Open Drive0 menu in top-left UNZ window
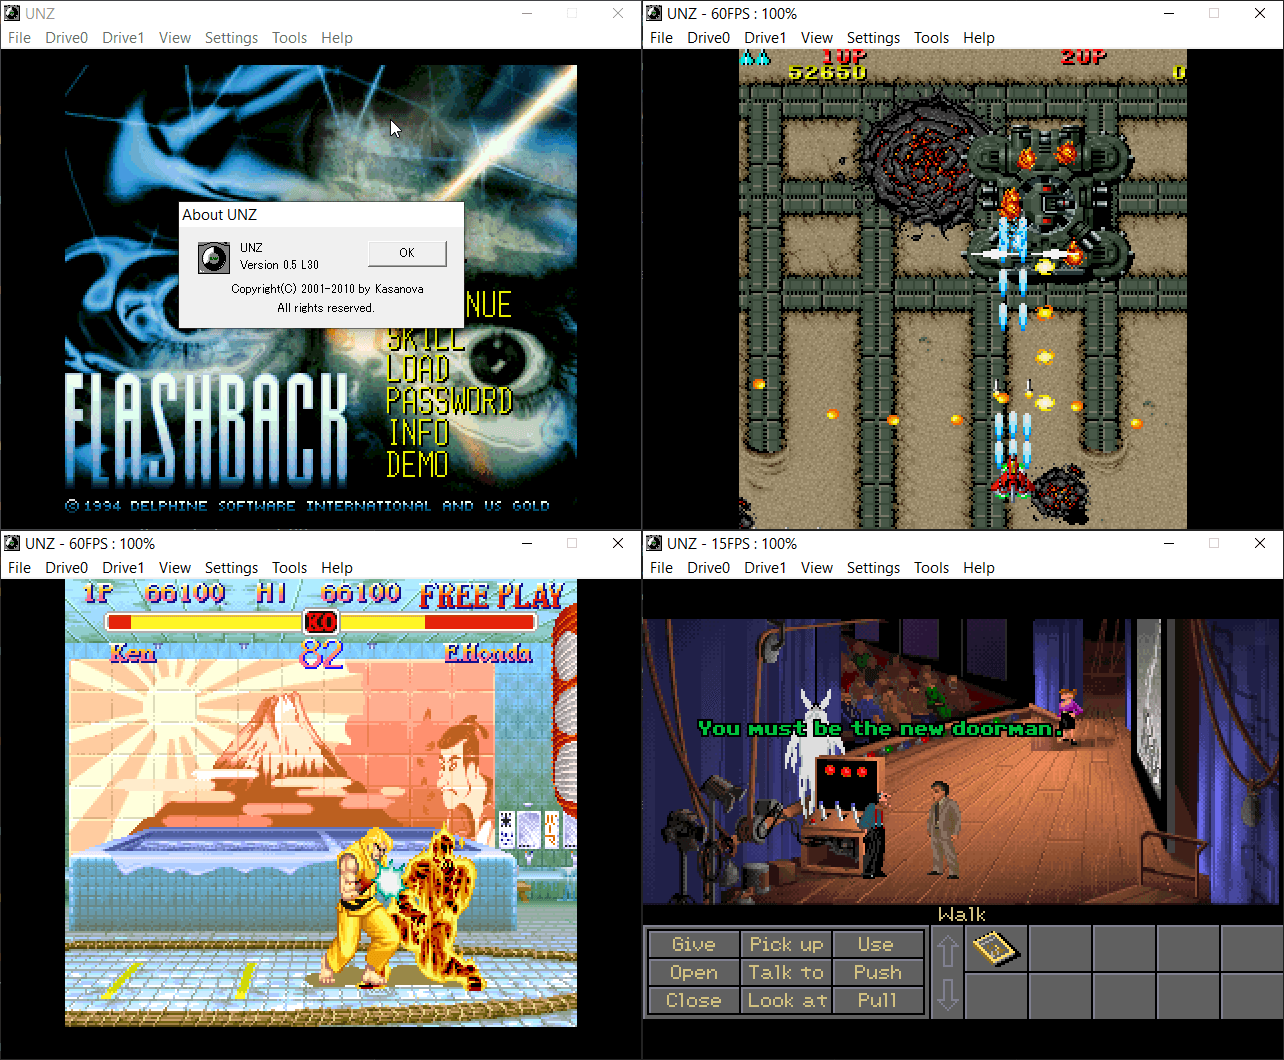Image resolution: width=1284 pixels, height=1060 pixels. click(x=66, y=38)
